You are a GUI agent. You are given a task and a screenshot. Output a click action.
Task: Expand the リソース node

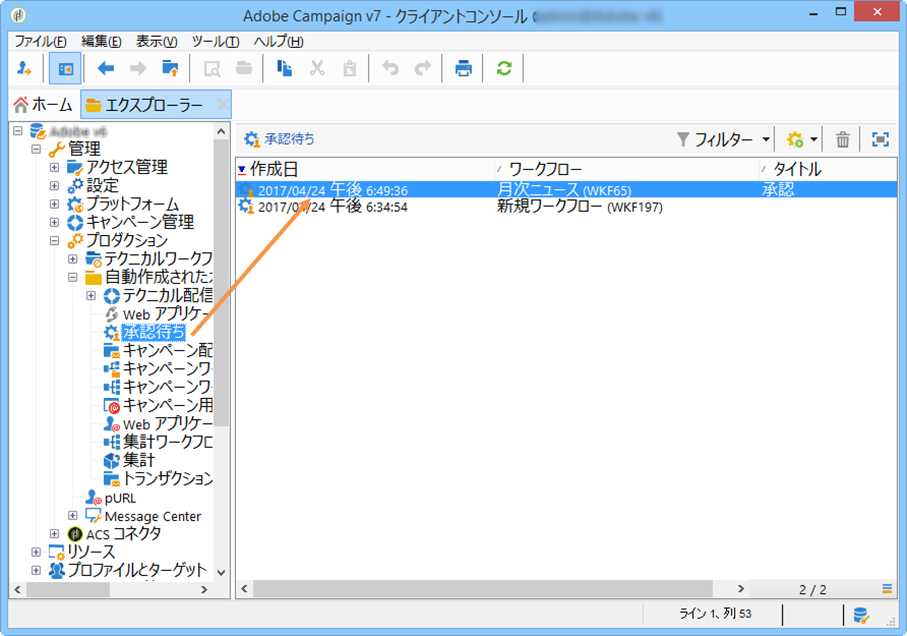pos(36,552)
